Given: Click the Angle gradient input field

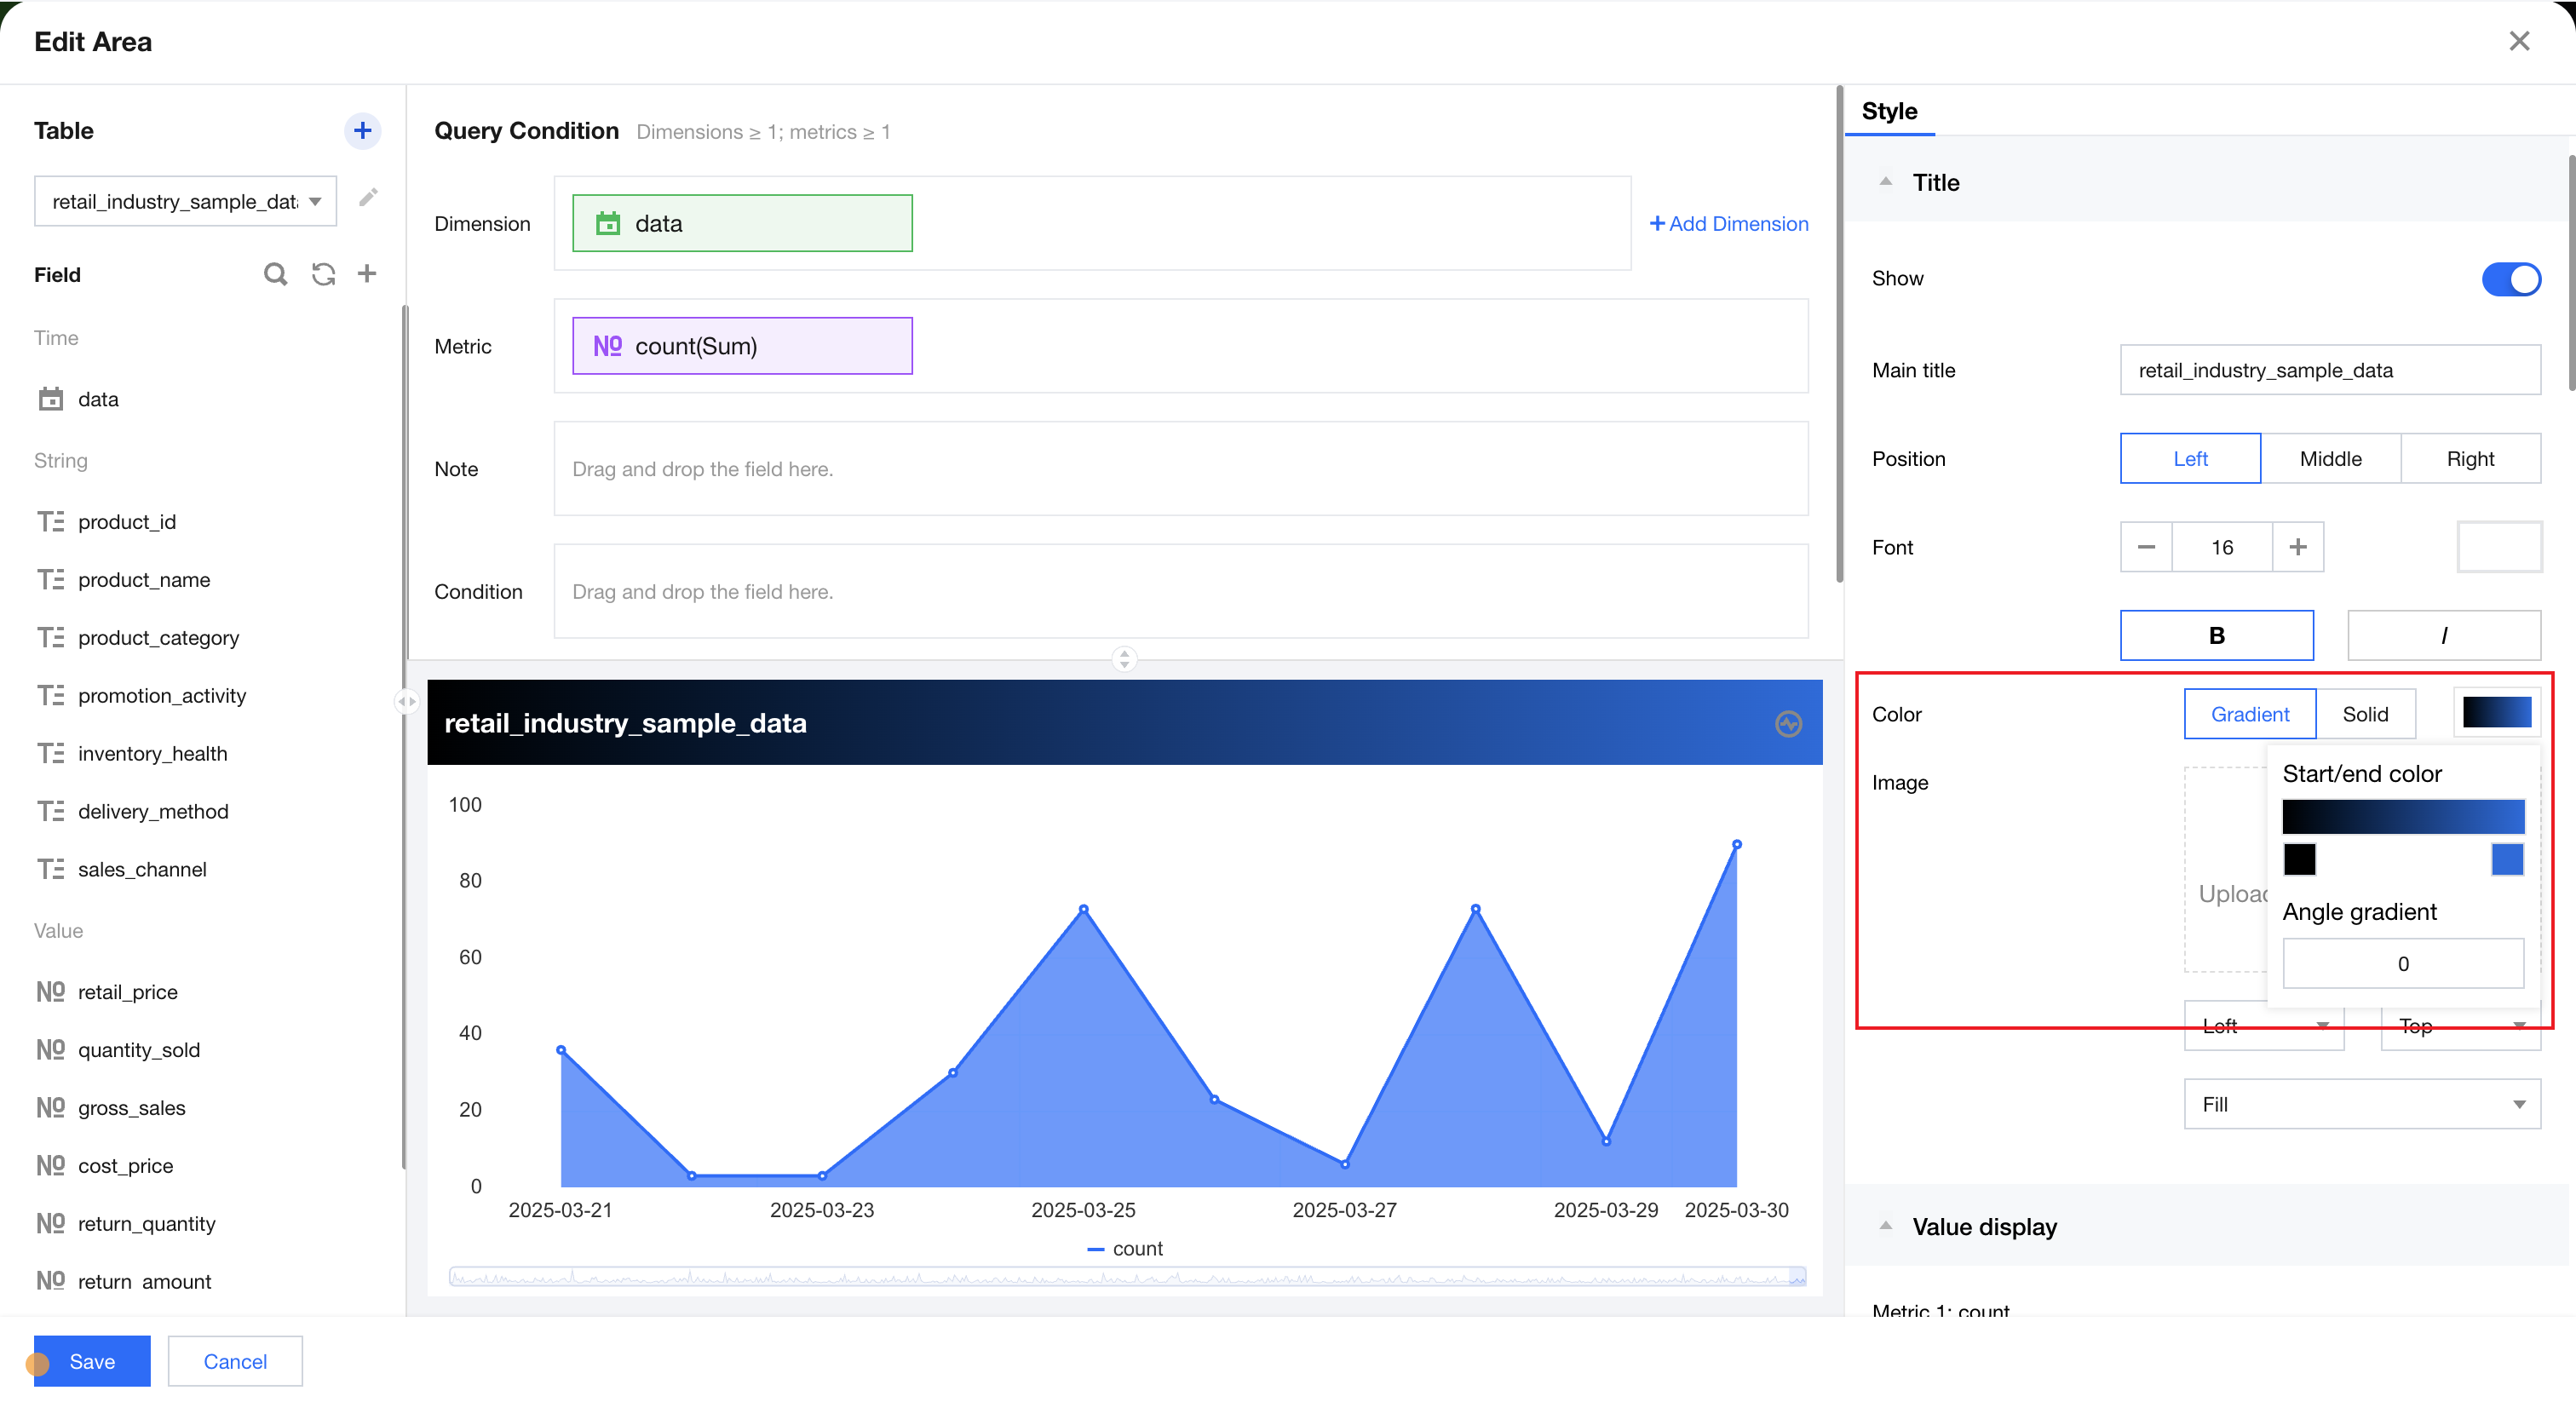Looking at the screenshot, I should tap(2402, 963).
